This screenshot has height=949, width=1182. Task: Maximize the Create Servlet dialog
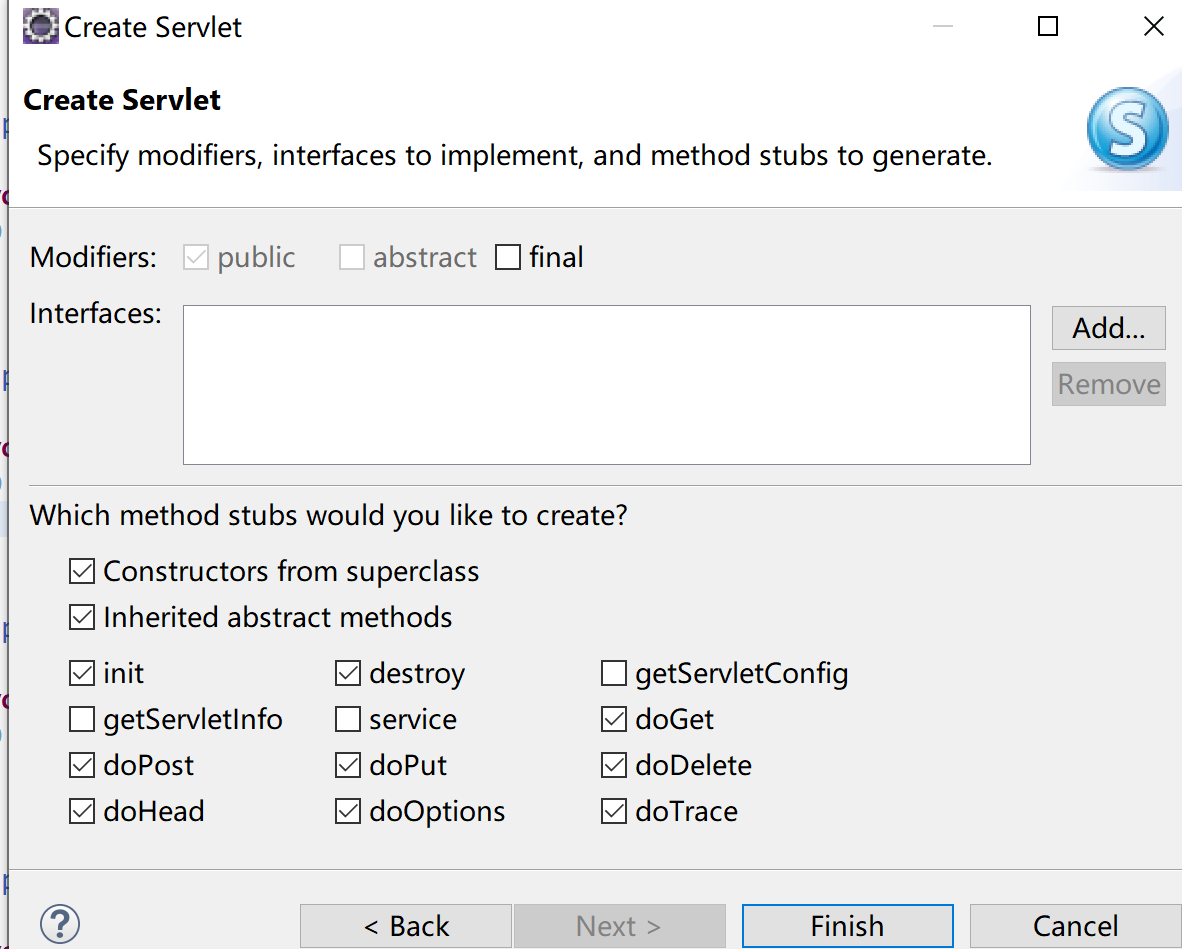1048,27
